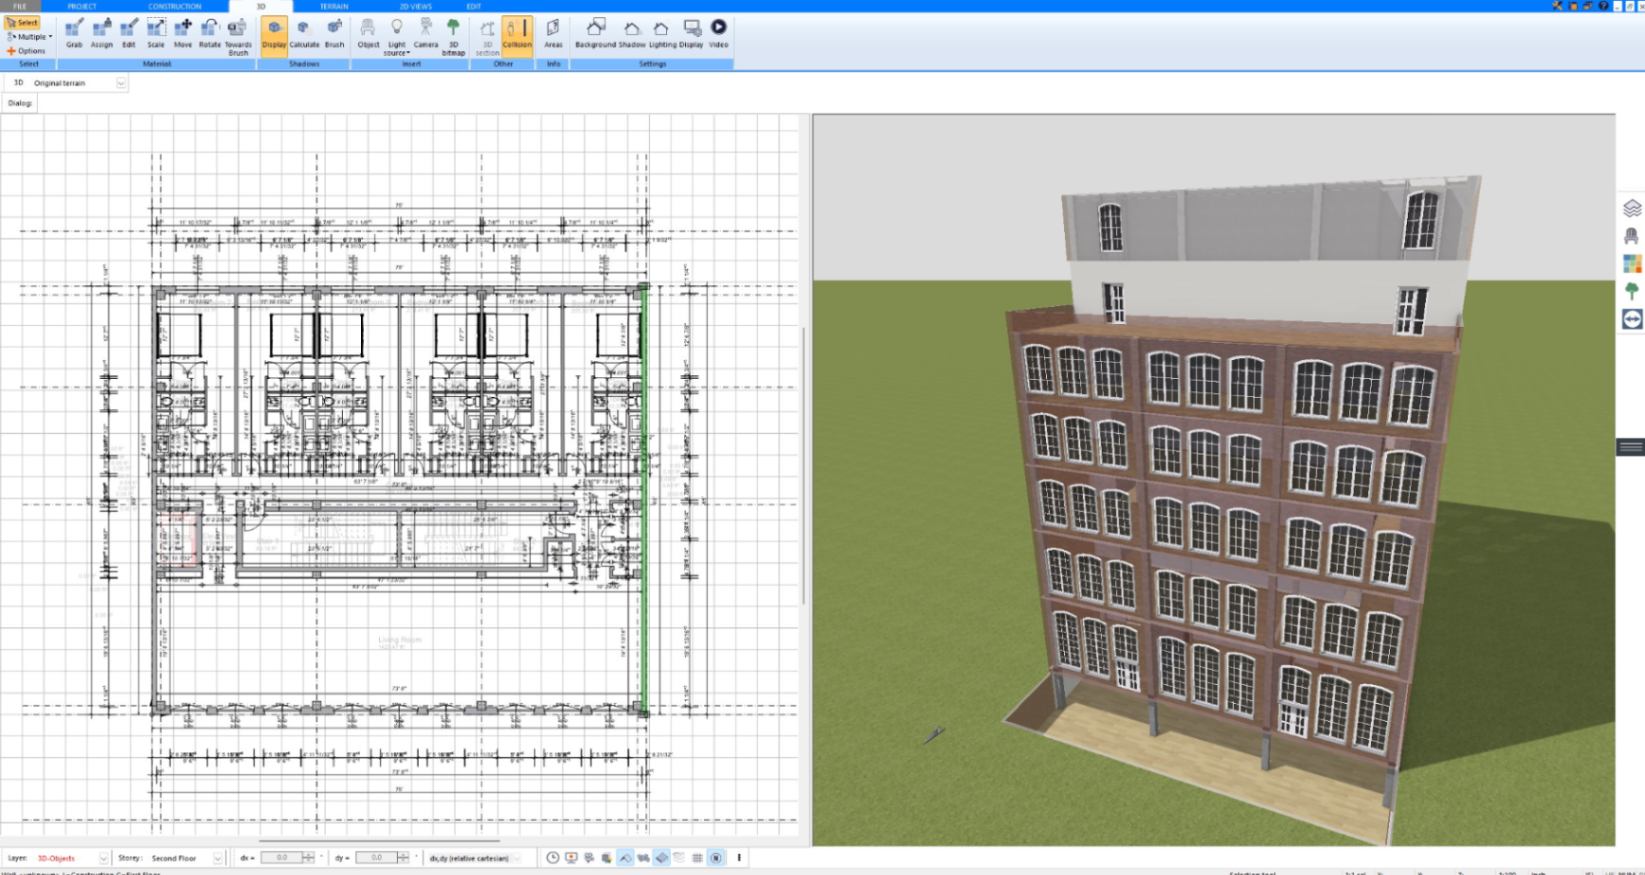Open the 2D Views ribbon tab
1645x875 pixels.
click(x=416, y=6)
